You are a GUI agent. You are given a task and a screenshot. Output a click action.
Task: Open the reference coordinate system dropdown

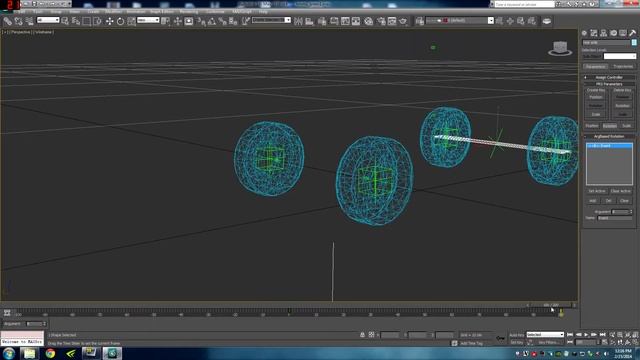pos(148,20)
